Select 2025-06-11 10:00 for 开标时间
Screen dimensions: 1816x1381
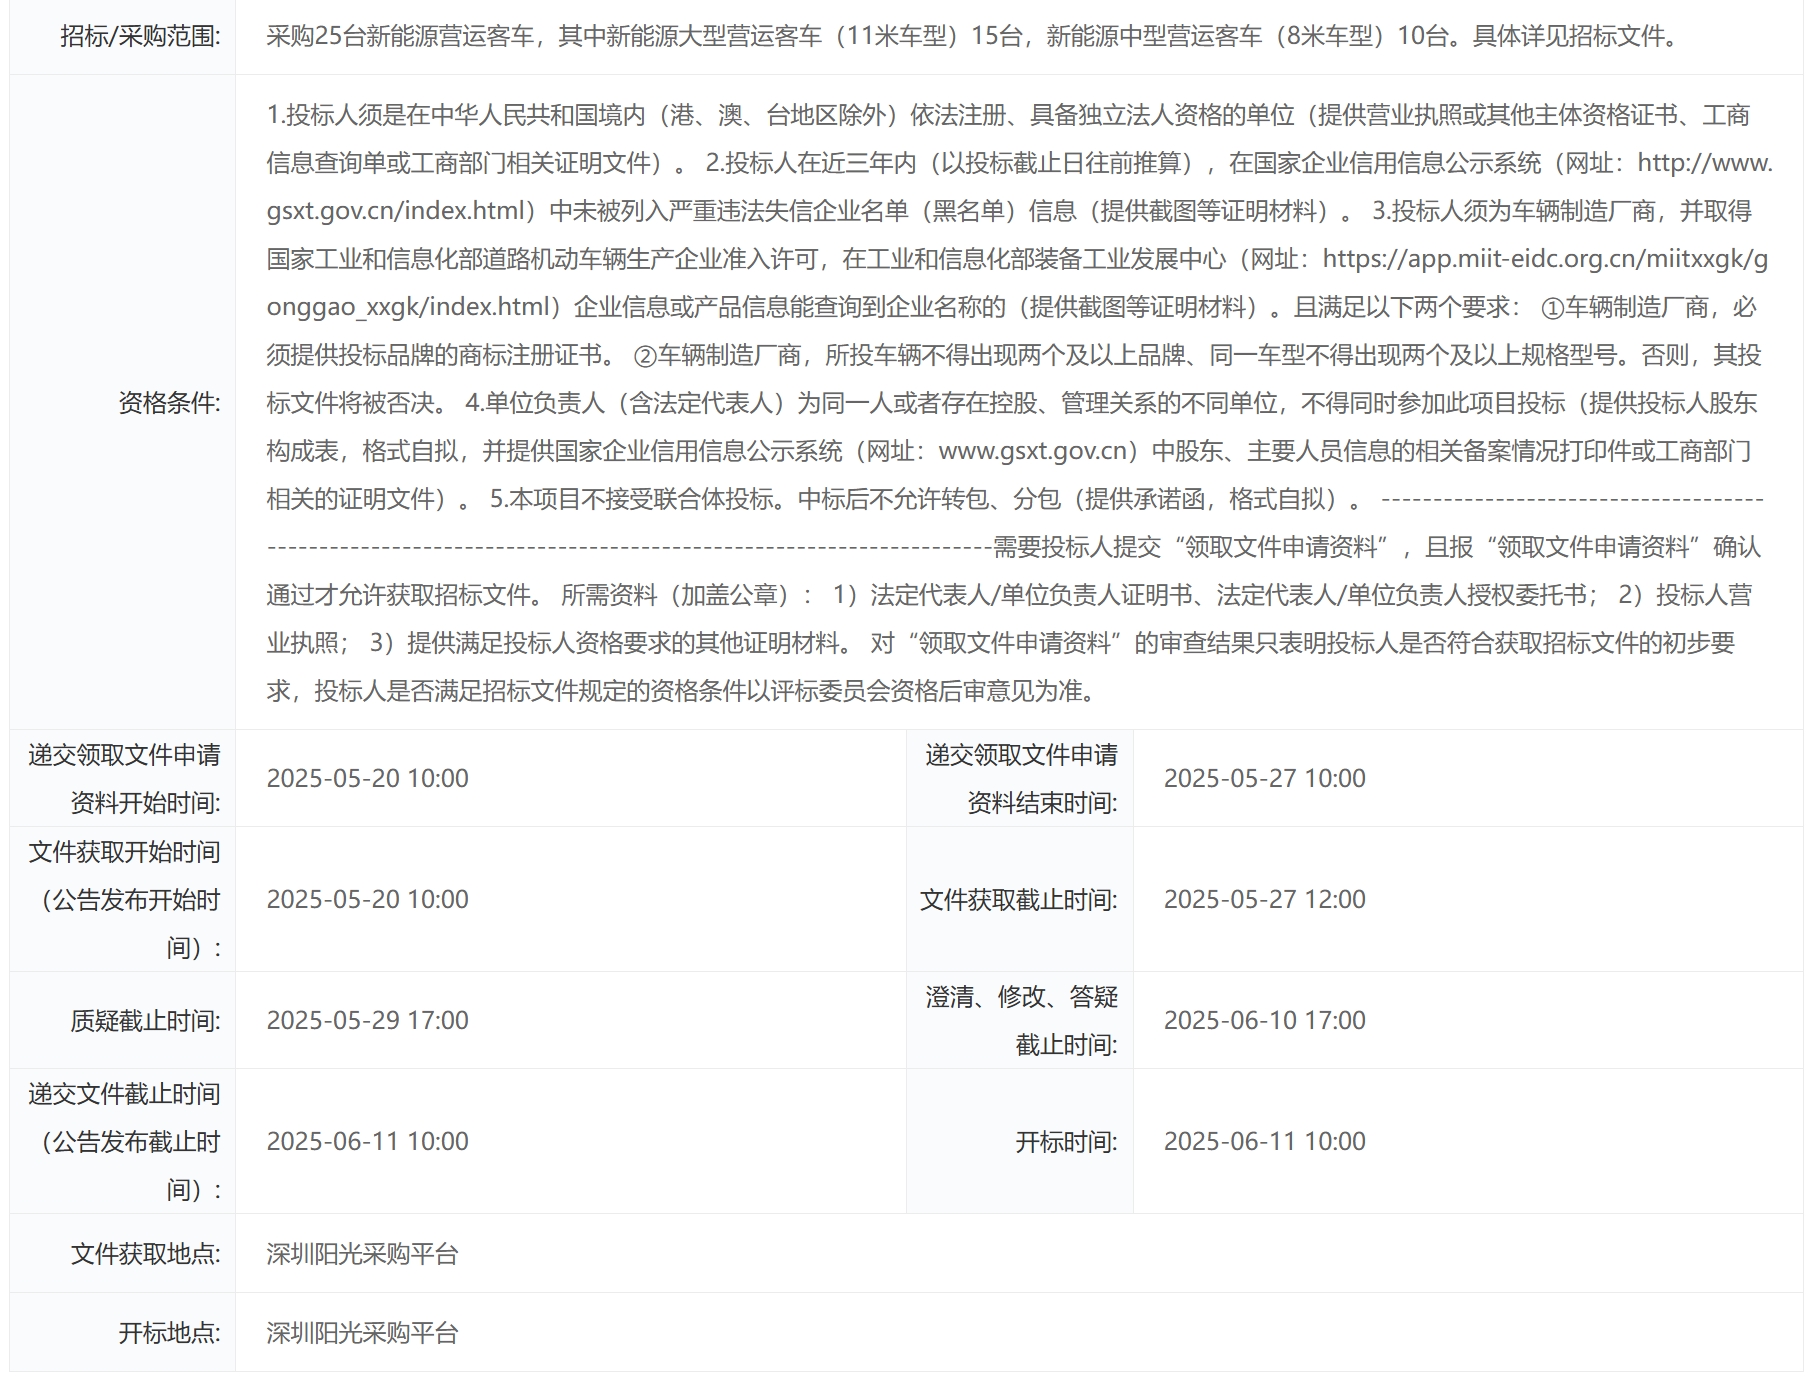click(1265, 1142)
